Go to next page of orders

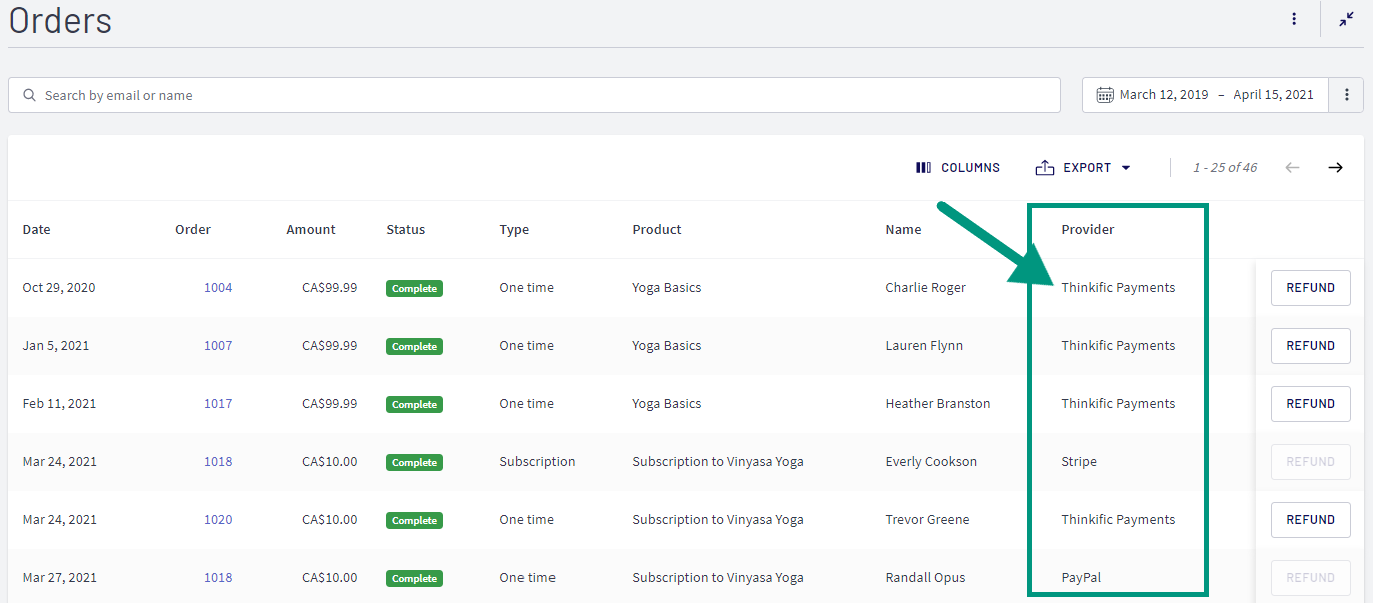click(x=1335, y=168)
